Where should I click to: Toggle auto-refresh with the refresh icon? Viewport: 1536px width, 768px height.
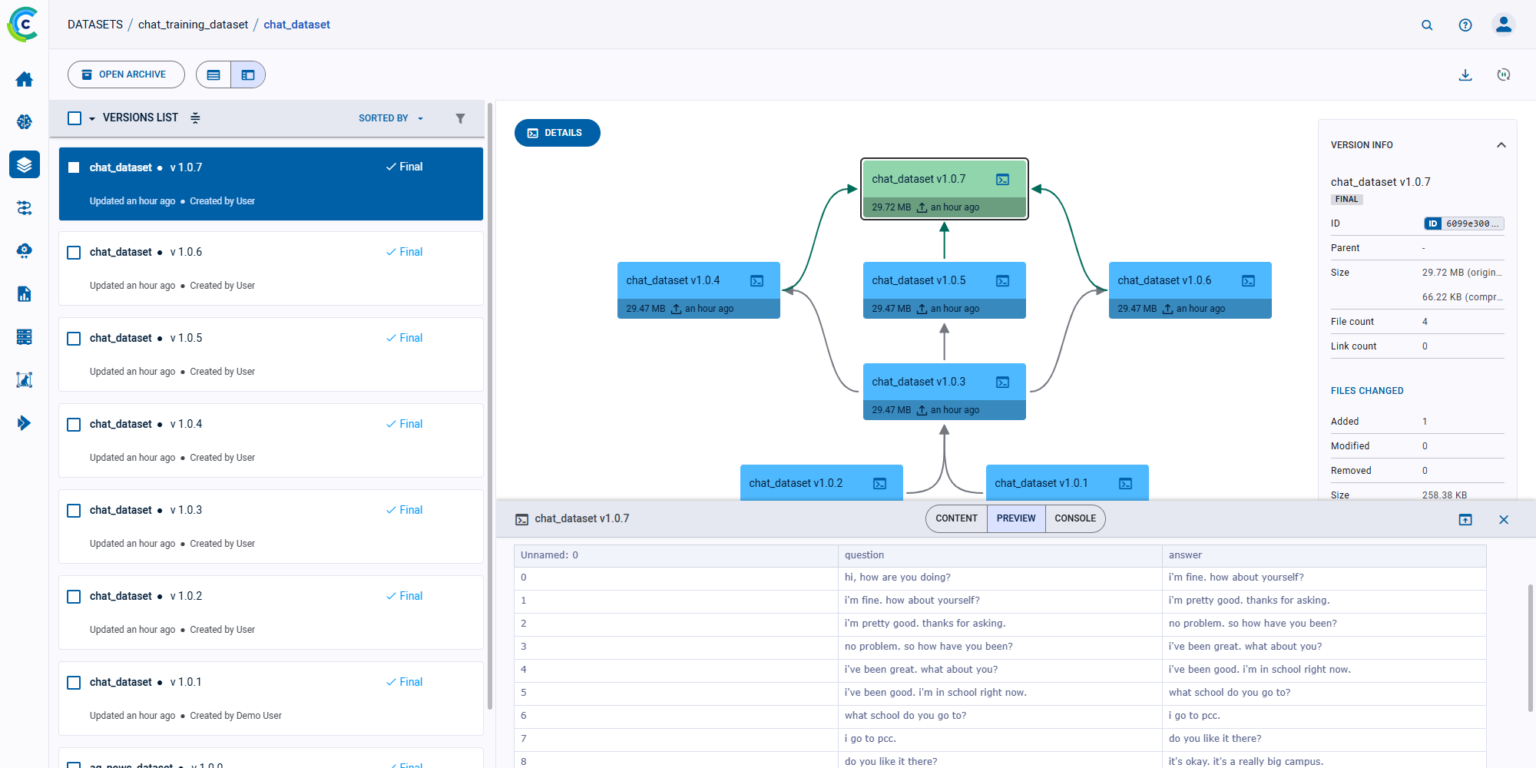[1504, 74]
